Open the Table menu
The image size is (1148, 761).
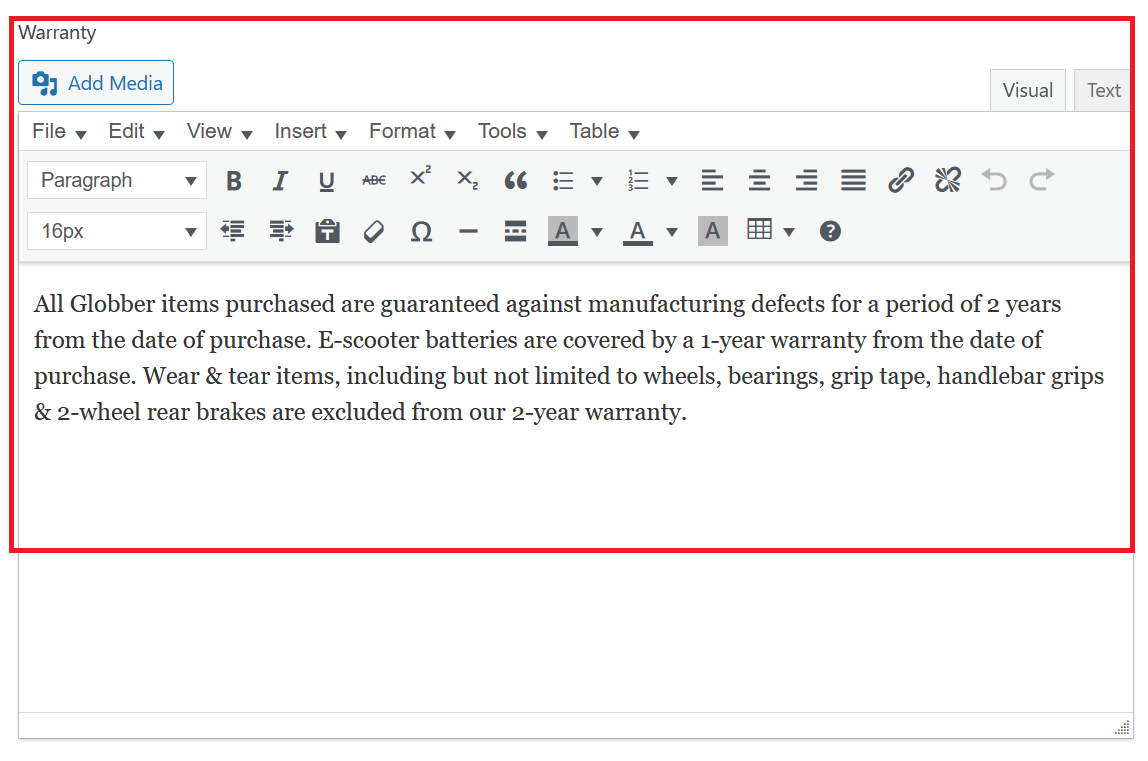click(x=604, y=131)
